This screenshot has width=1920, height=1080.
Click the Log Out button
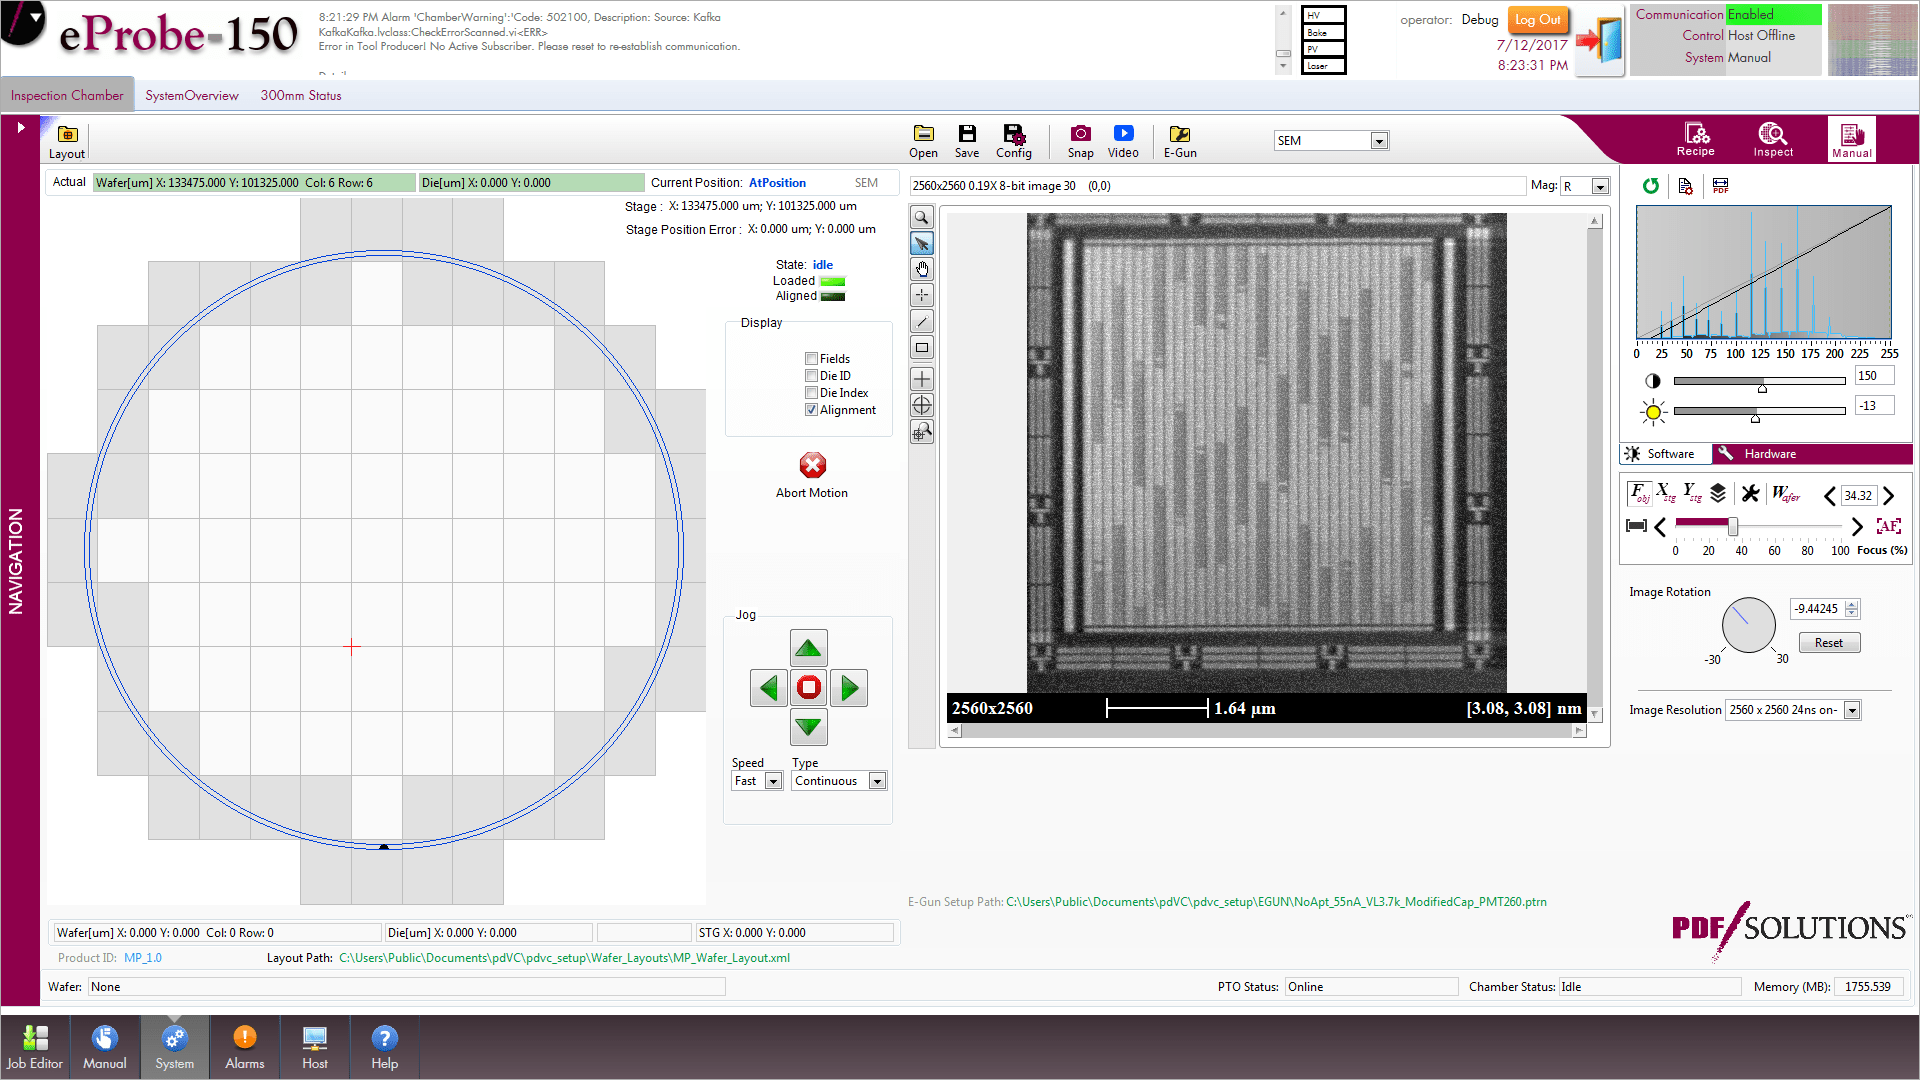[1539, 19]
